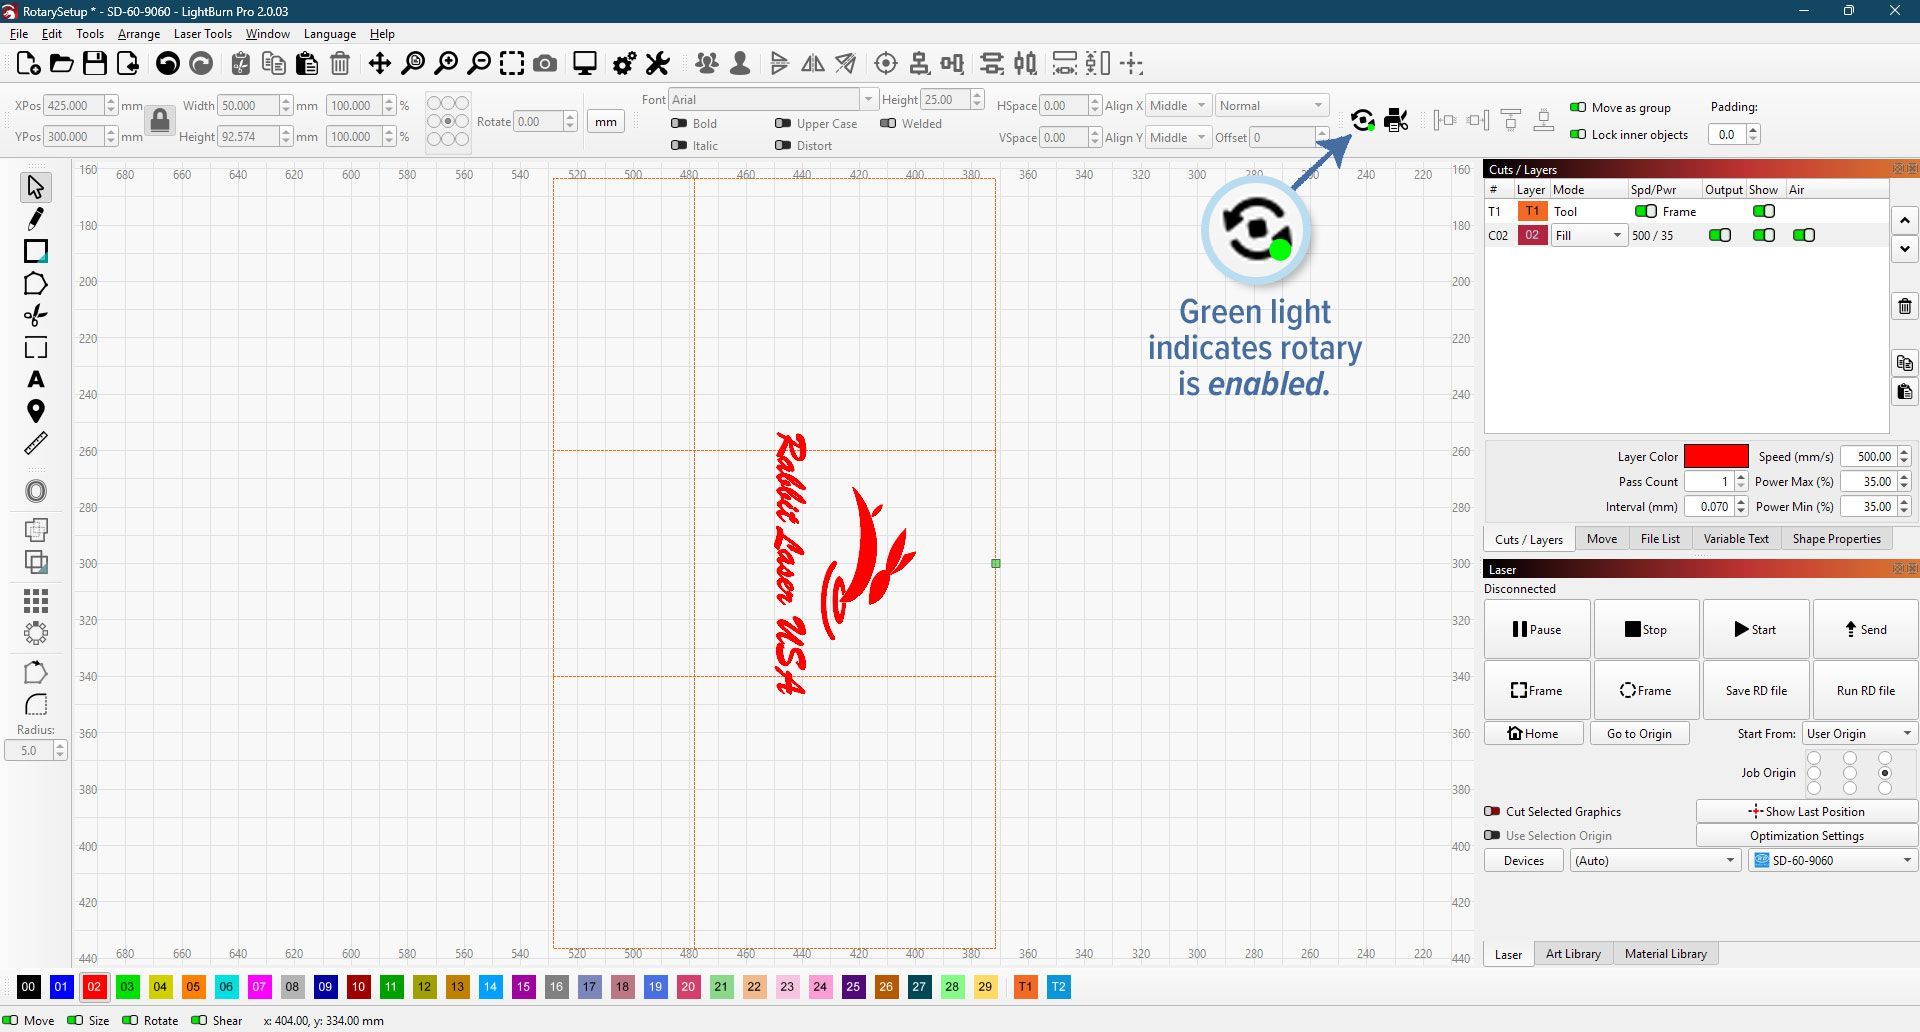Select the Create Text tool
This screenshot has height=1032, width=1920.
click(x=36, y=380)
